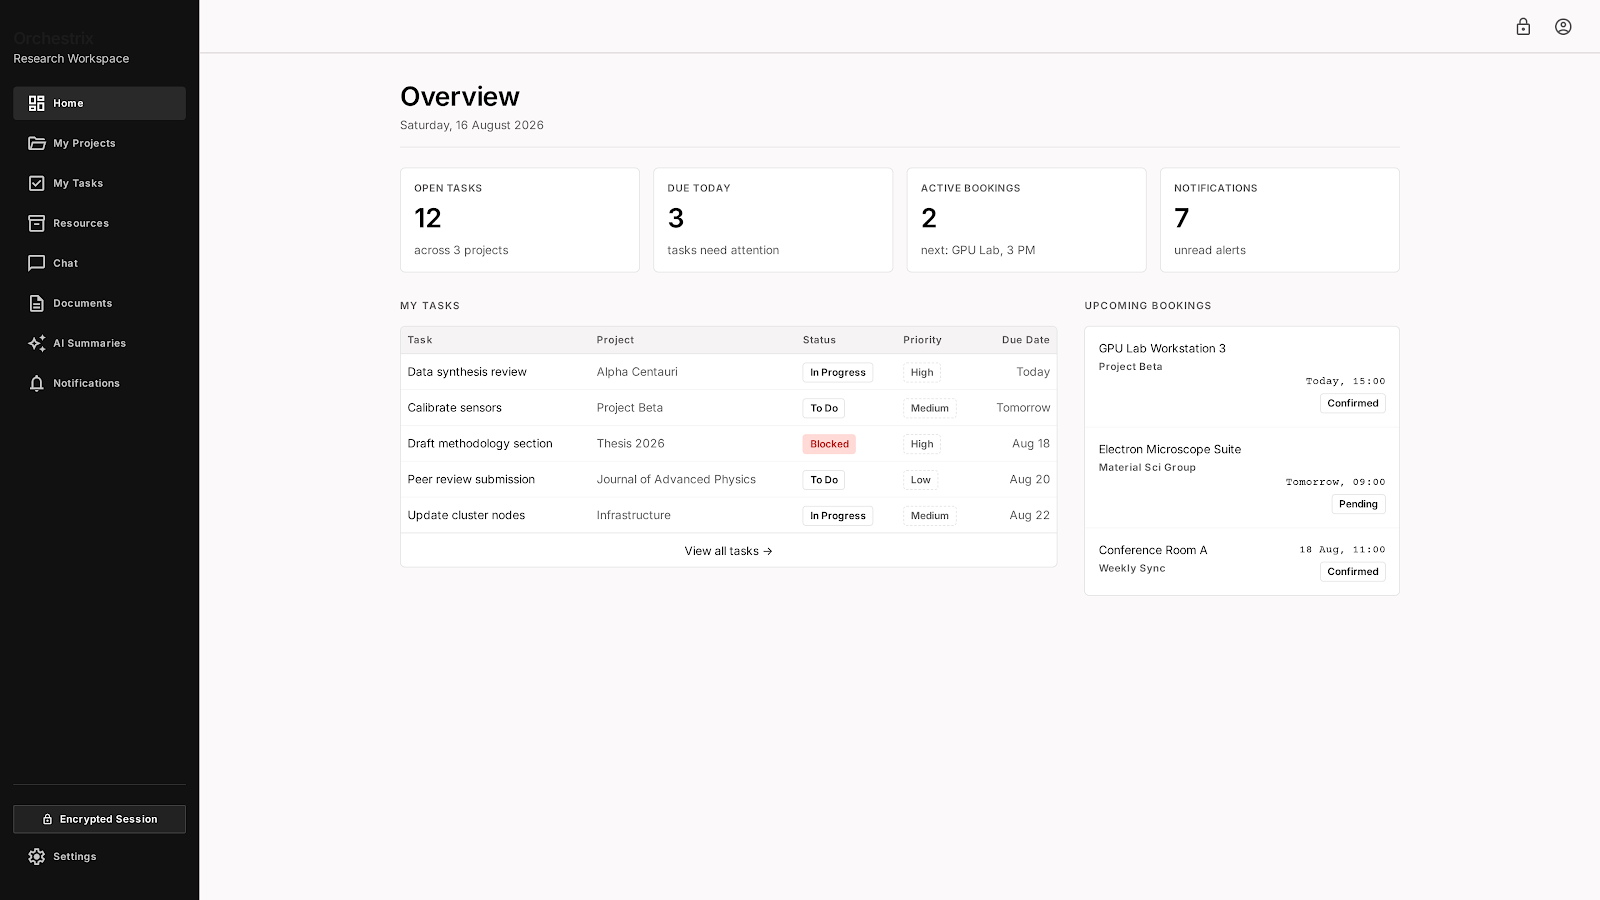Viewport: 1600px width, 900px height.
Task: Click the Journal of Advanced Physics project
Action: pos(676,480)
